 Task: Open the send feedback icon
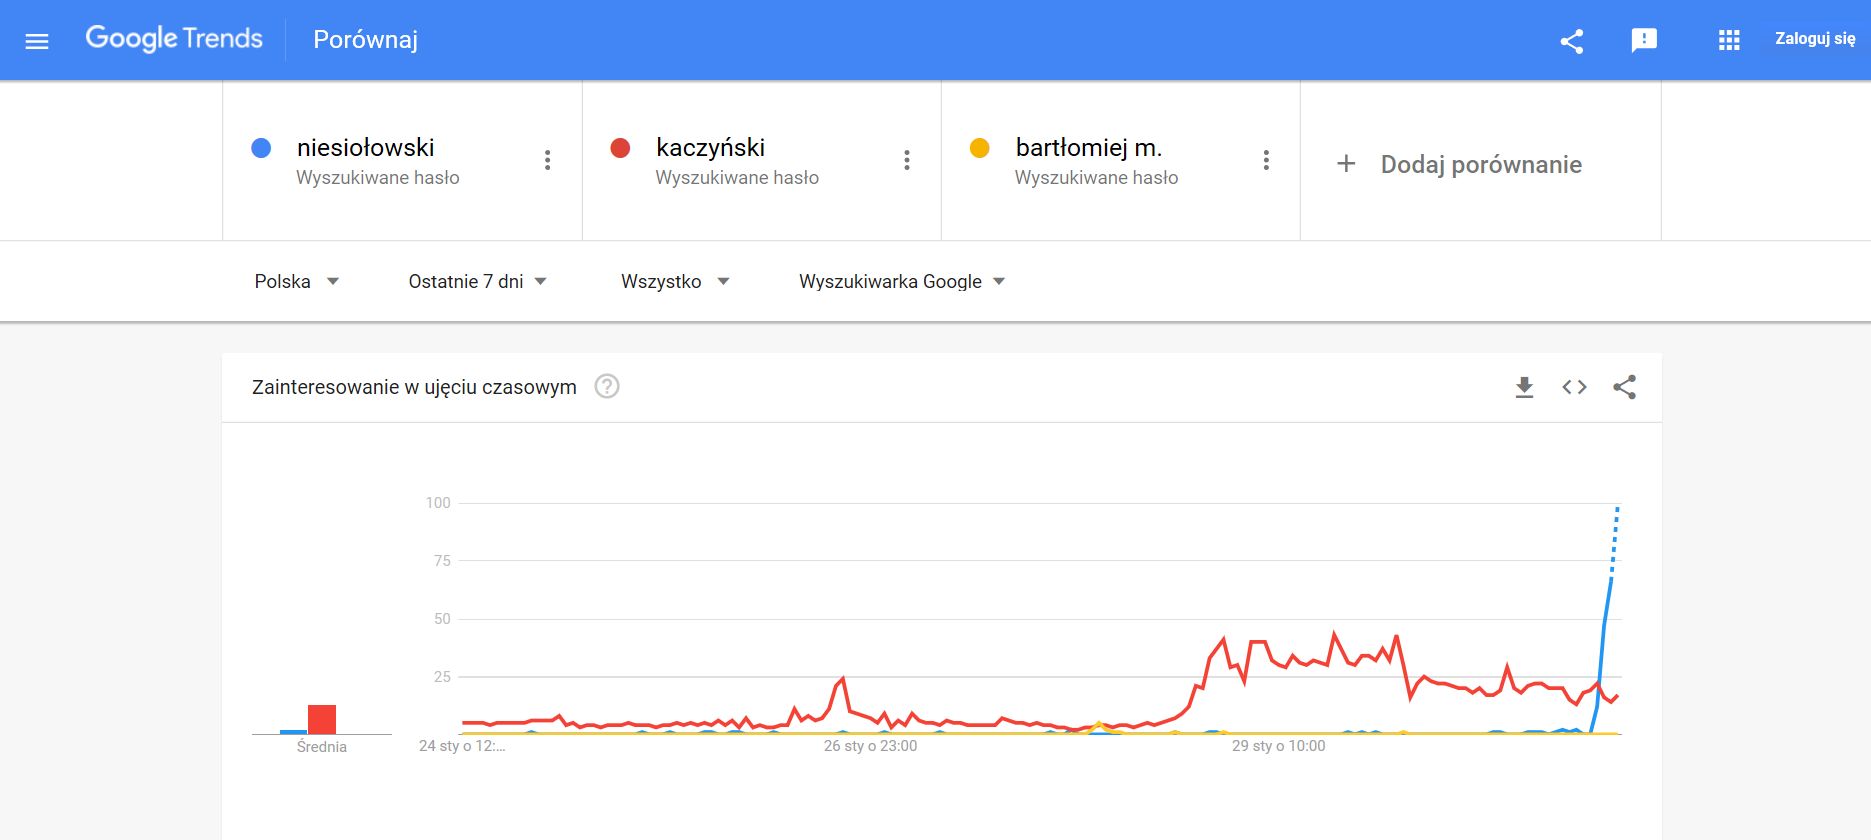pyautogui.click(x=1644, y=40)
